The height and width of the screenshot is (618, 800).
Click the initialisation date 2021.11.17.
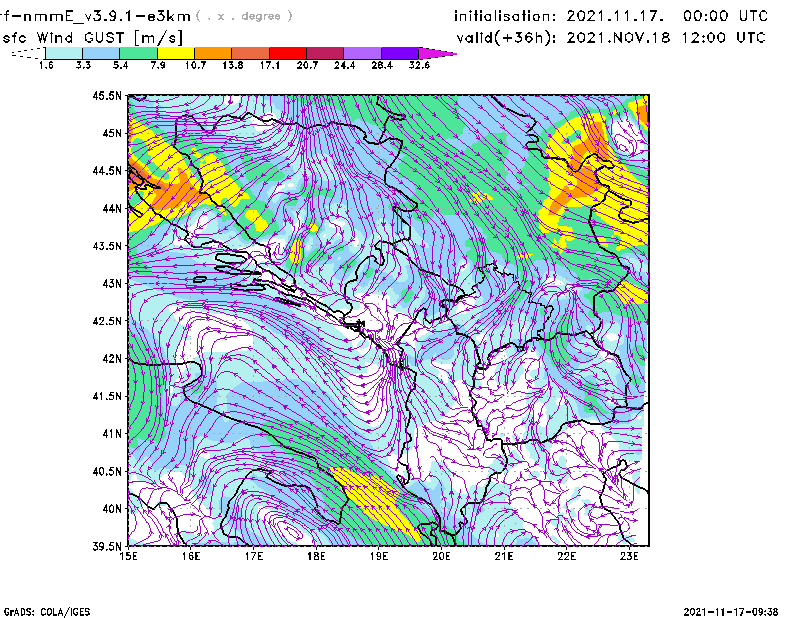615,16
